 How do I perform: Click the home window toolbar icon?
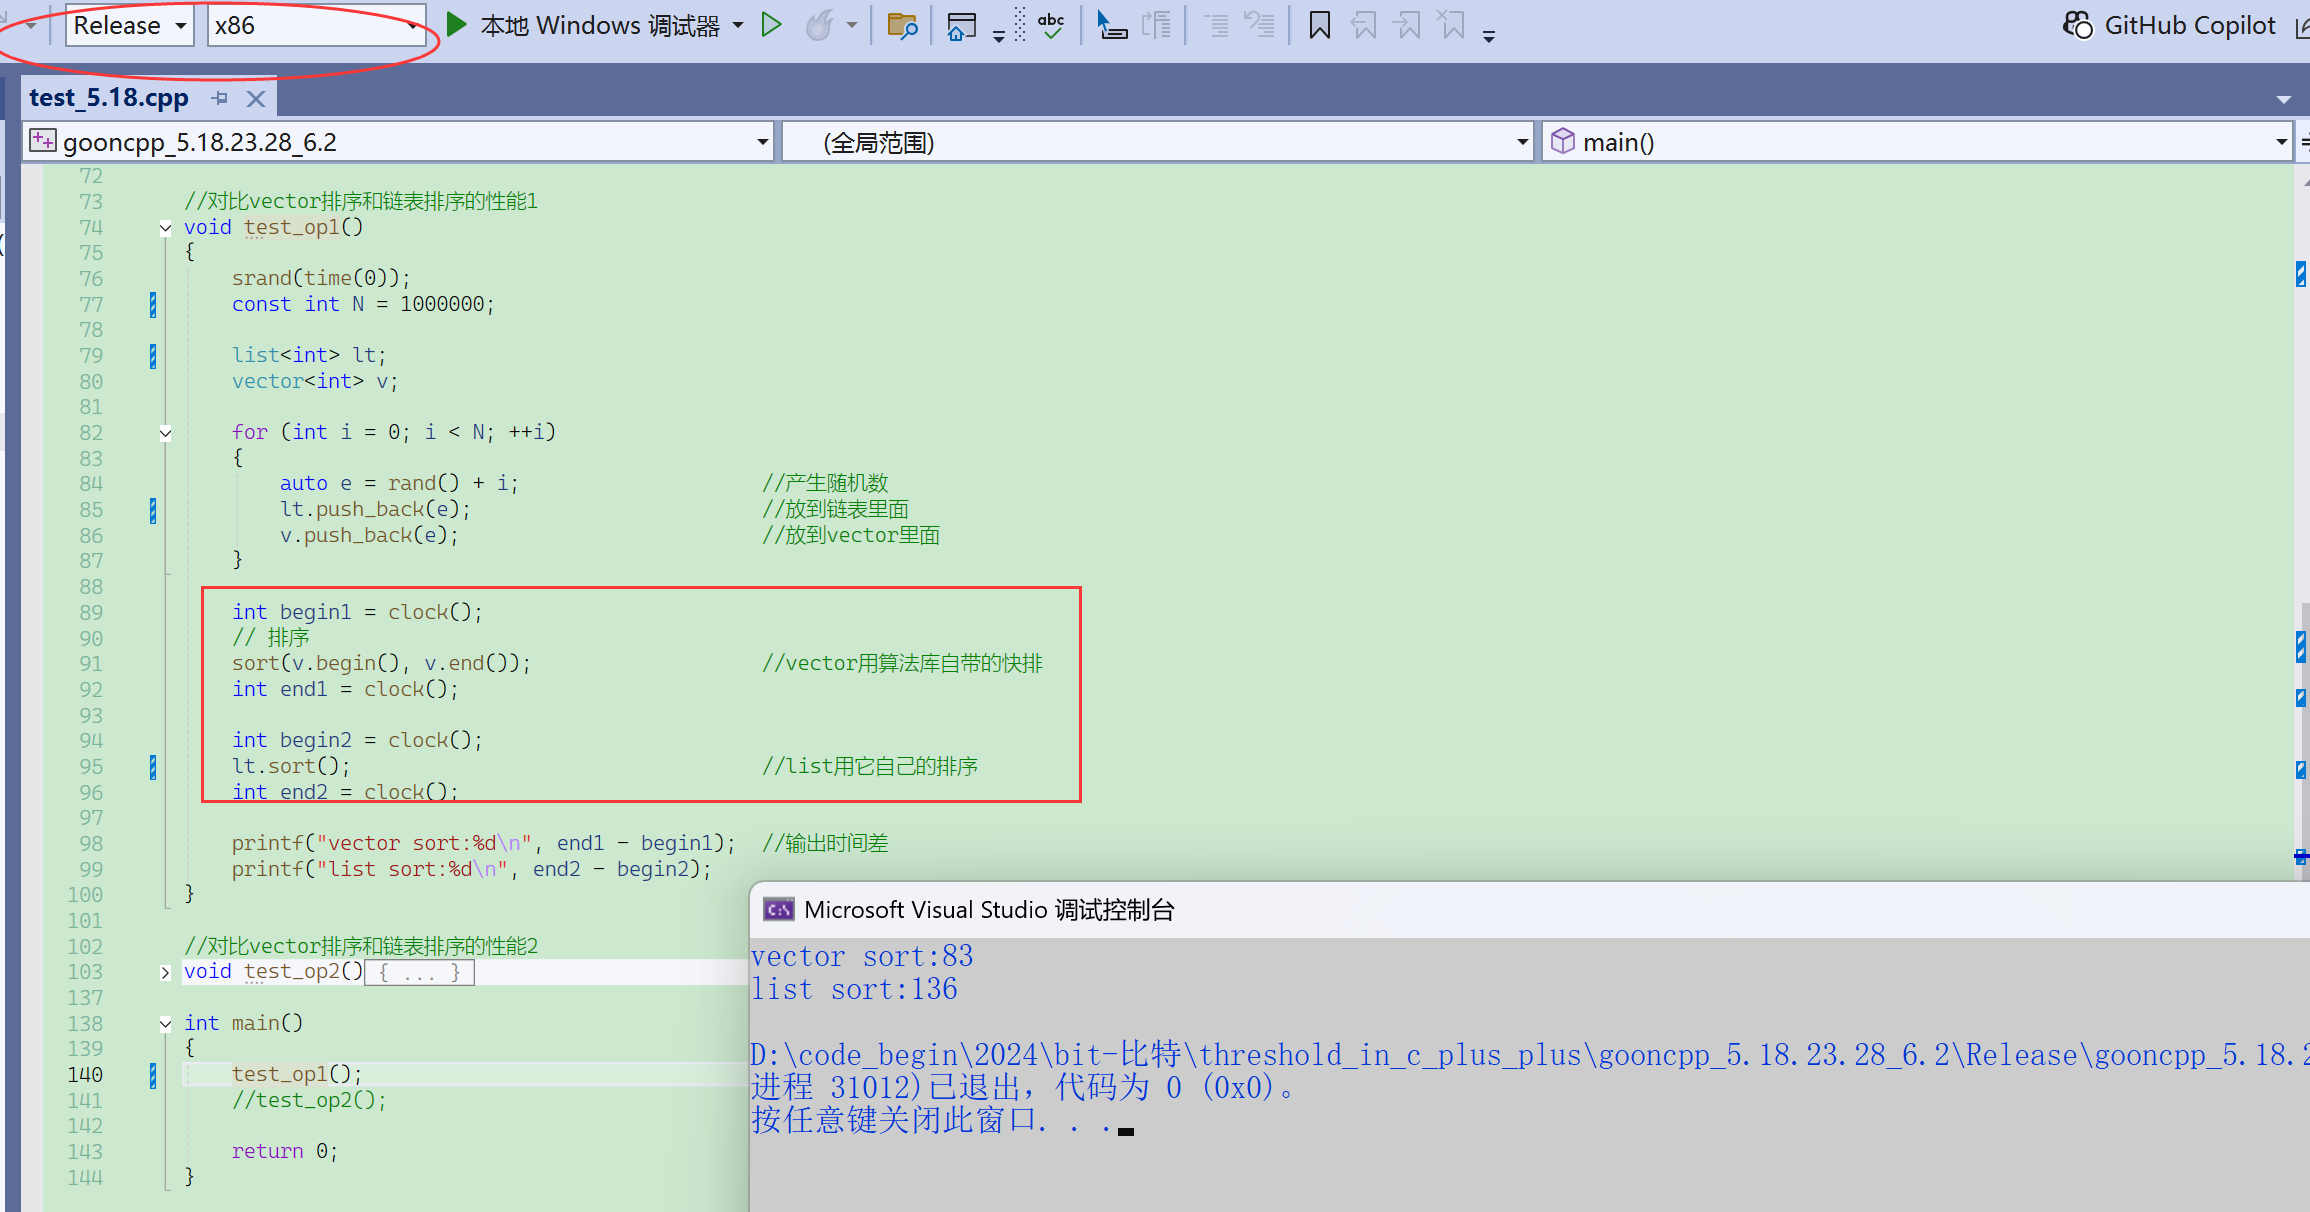(x=961, y=26)
